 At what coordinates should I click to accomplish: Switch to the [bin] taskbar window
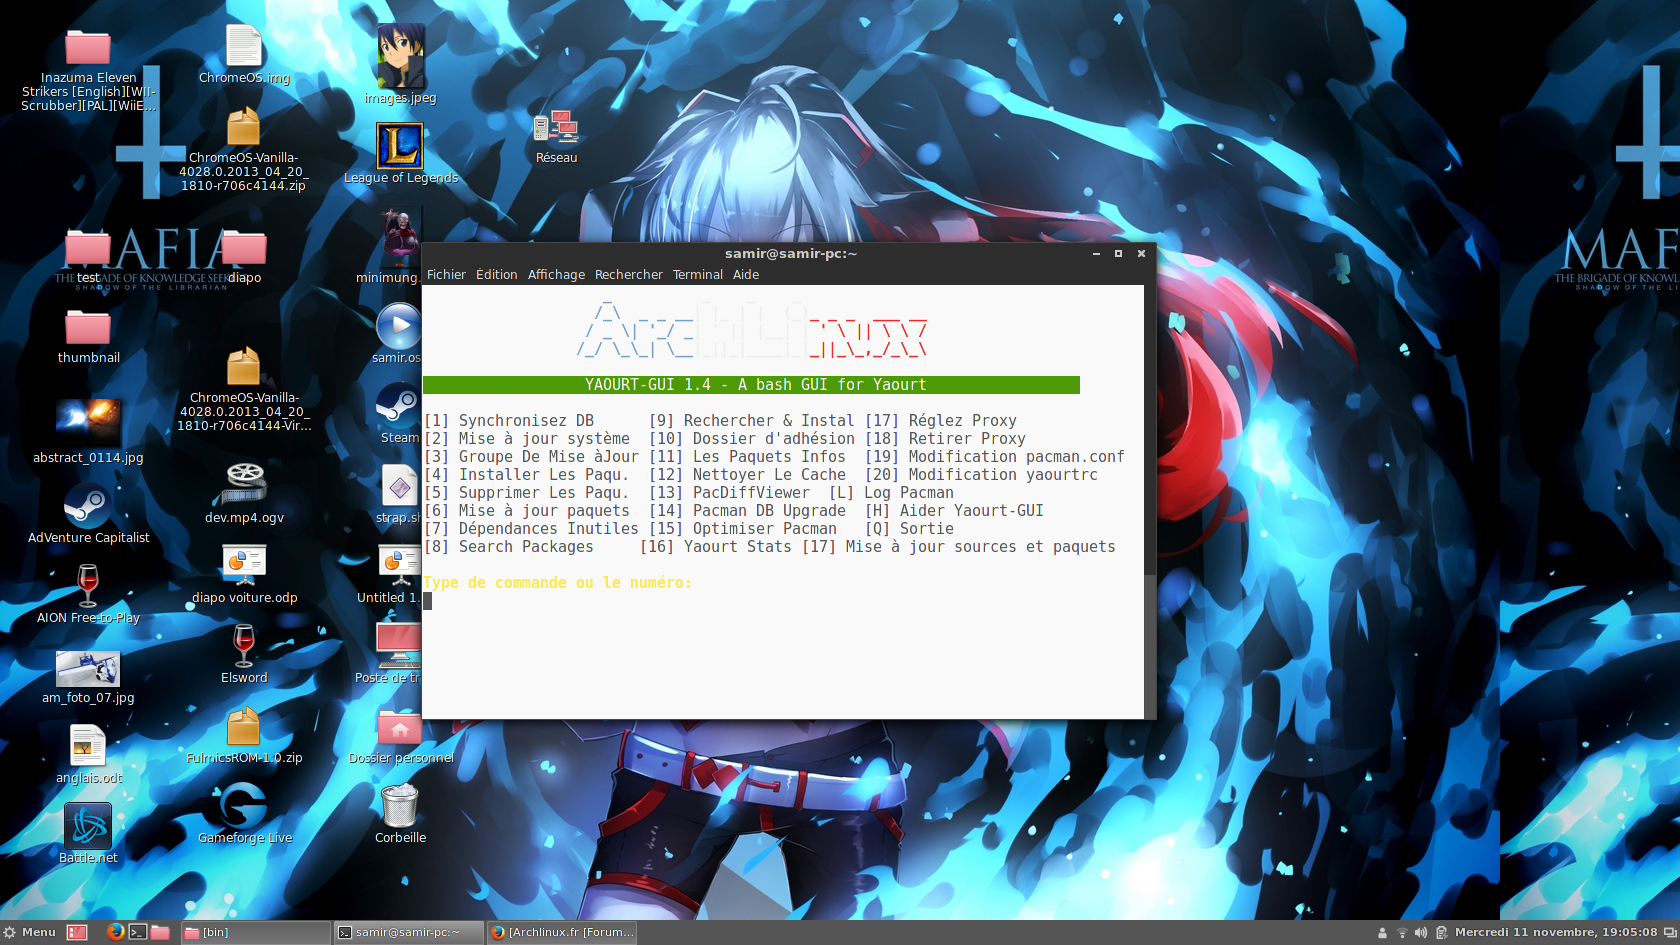tap(256, 932)
